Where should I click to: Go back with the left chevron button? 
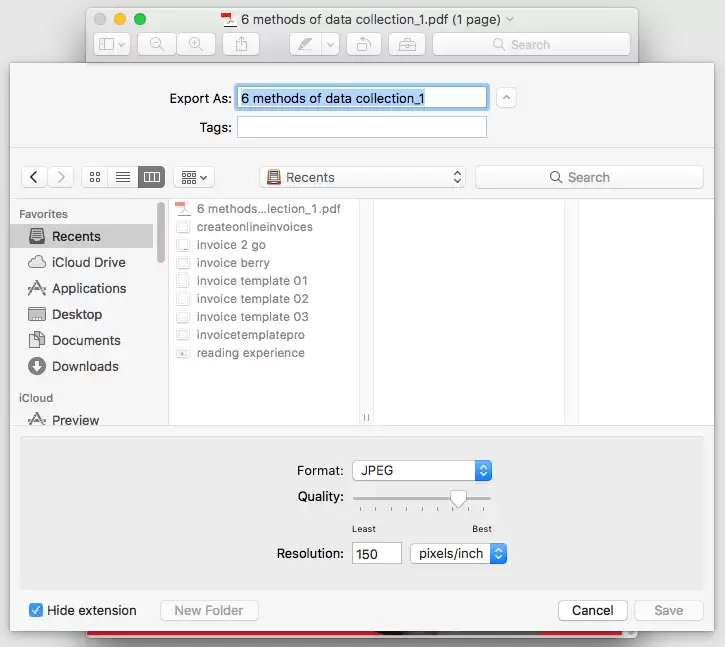click(x=34, y=177)
